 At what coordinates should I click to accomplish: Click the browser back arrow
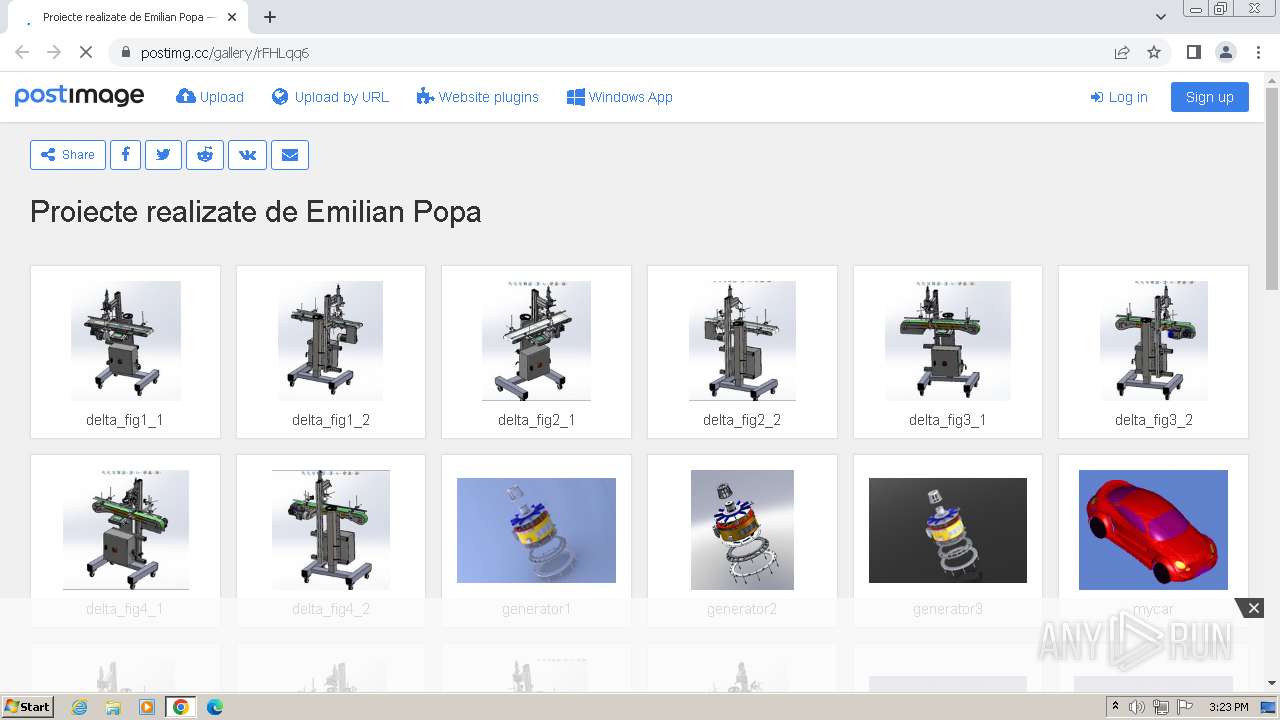[22, 52]
